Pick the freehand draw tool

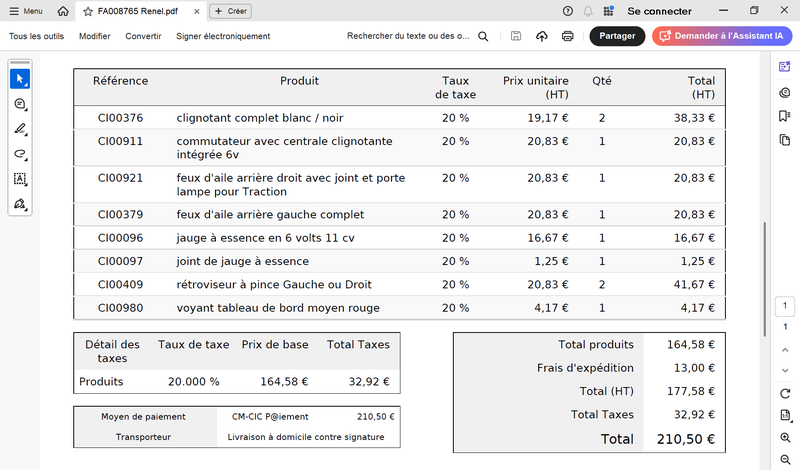point(20,154)
